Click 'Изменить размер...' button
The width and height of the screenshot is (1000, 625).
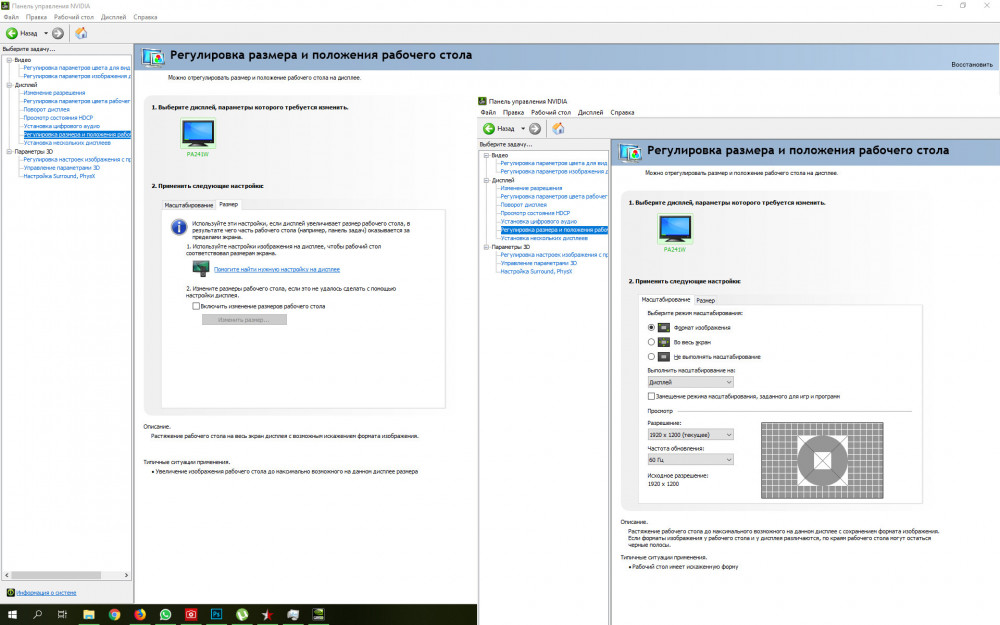click(x=244, y=320)
